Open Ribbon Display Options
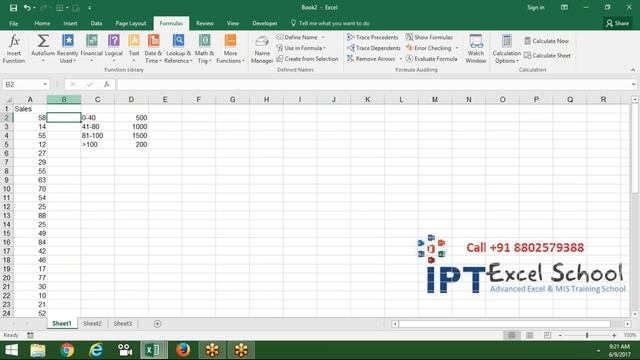This screenshot has width=640, height=360. point(564,7)
